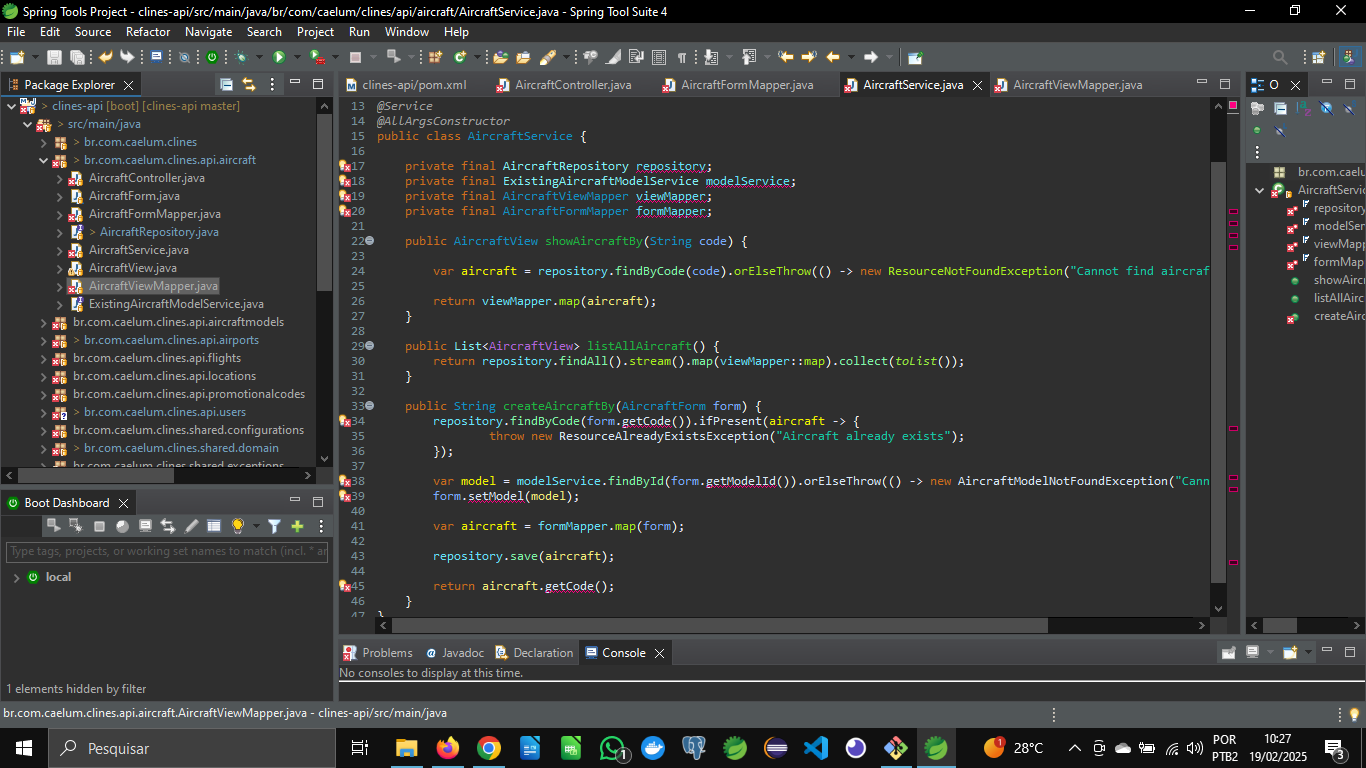Collapse createAircraftBy method fold at line 33

(370, 406)
